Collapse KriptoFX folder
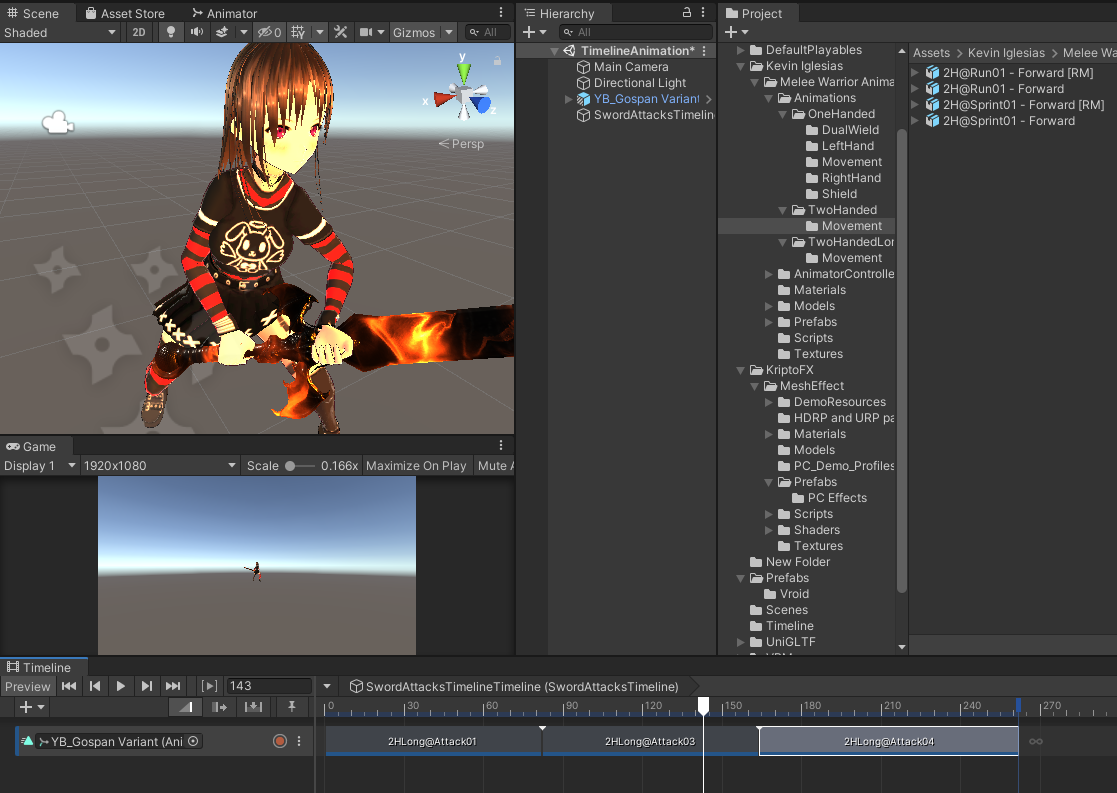Screen dimensions: 1117x793 coord(741,370)
